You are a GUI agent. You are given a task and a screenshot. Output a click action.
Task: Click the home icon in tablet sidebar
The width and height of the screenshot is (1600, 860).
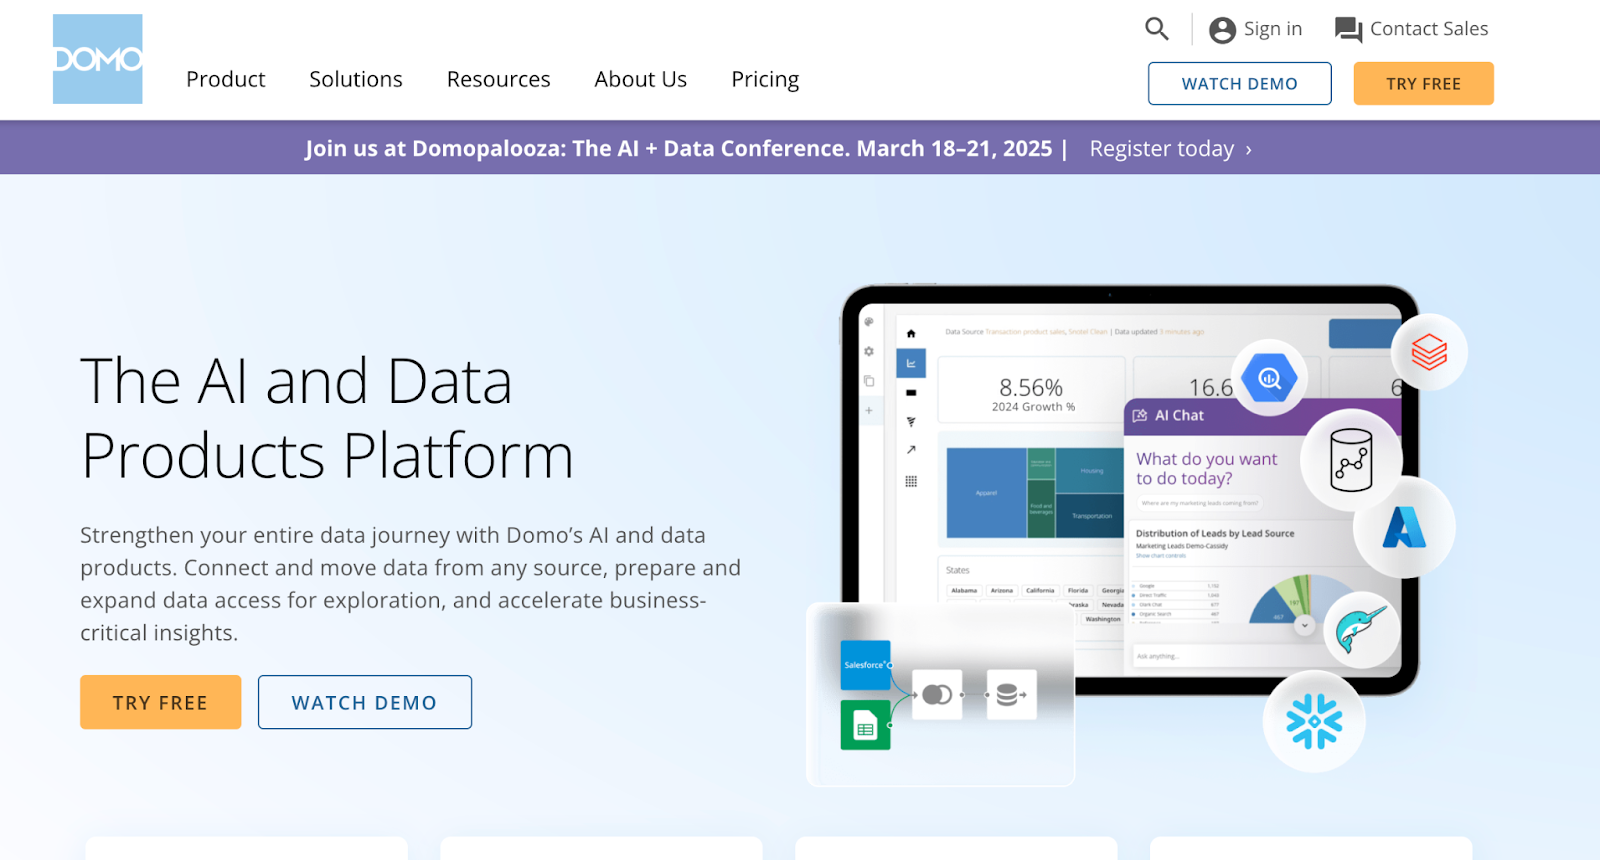coord(911,334)
